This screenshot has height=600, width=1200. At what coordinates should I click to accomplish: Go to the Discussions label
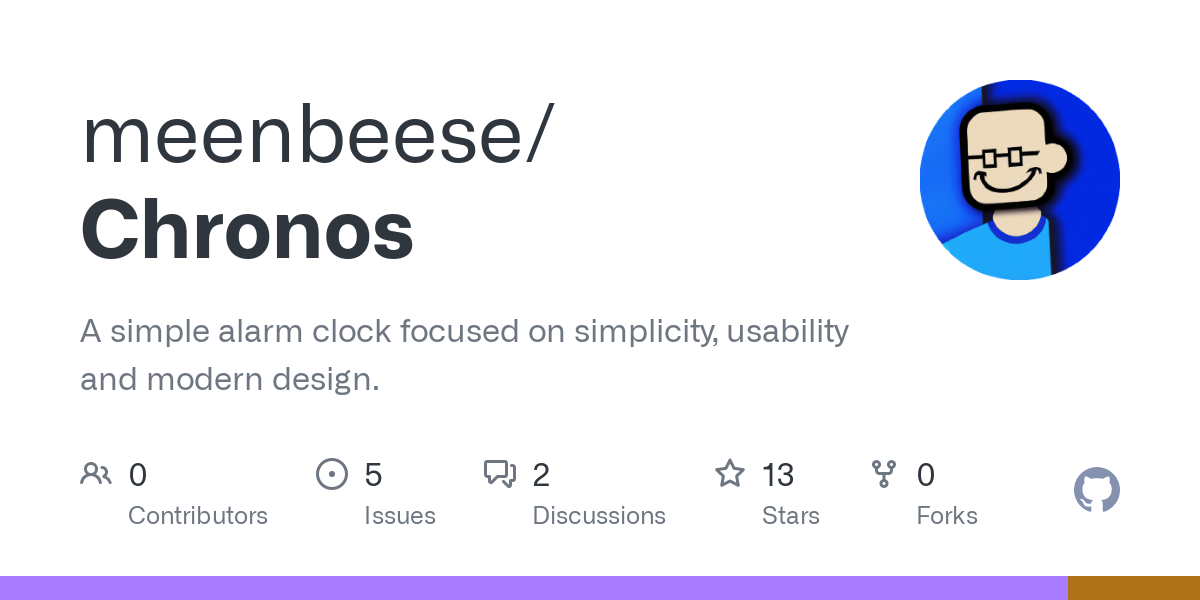pos(599,516)
